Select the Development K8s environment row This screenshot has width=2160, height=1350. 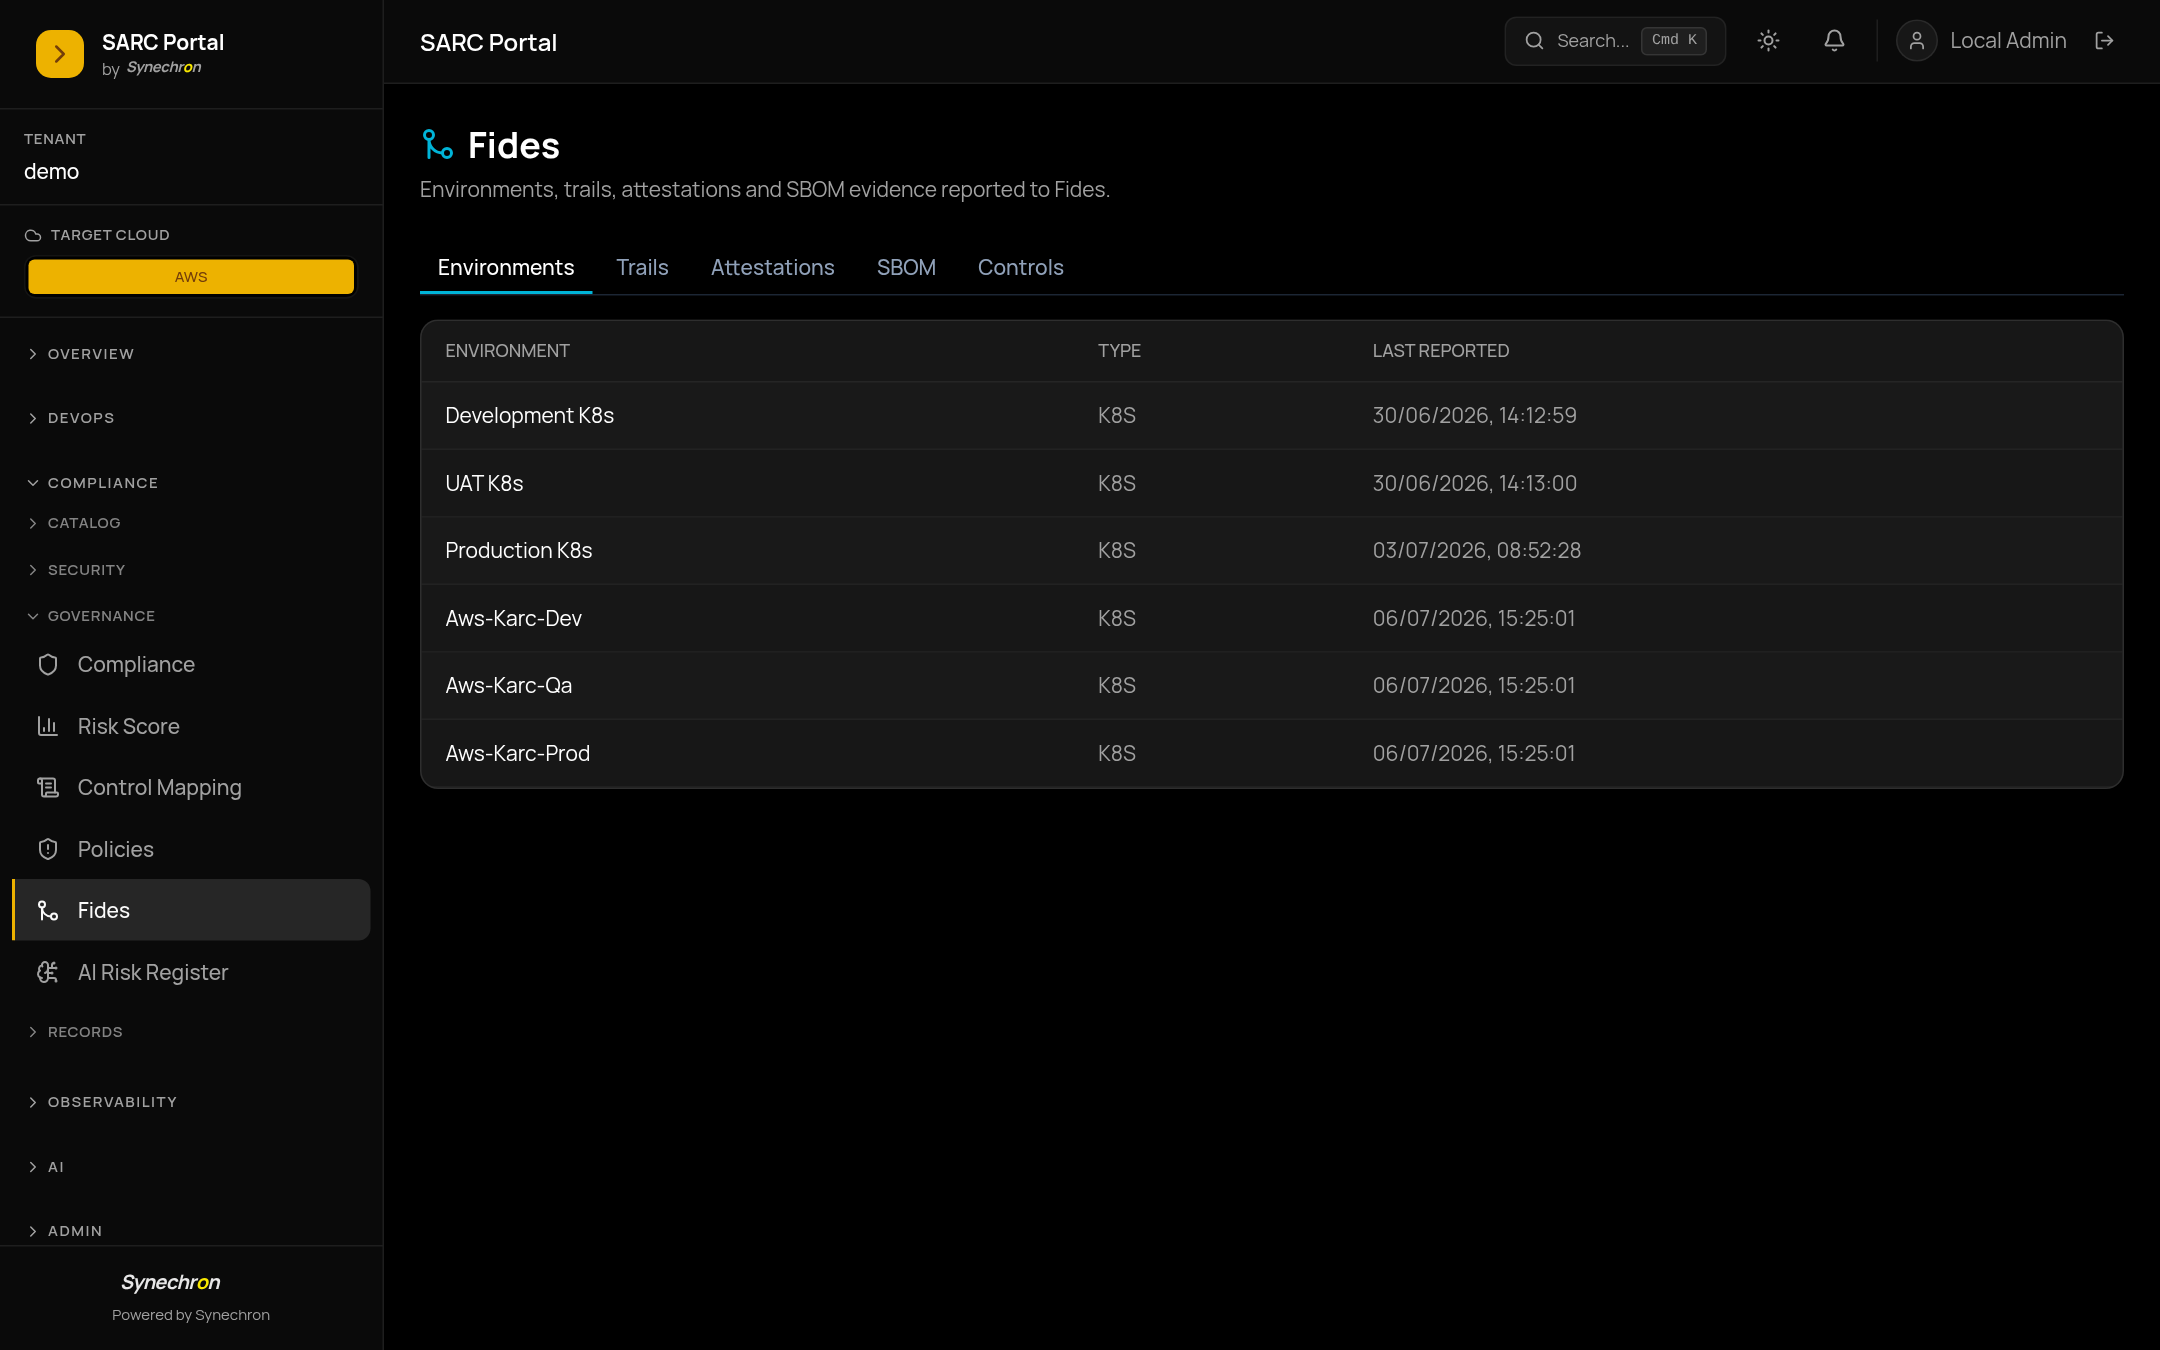(x=1271, y=416)
